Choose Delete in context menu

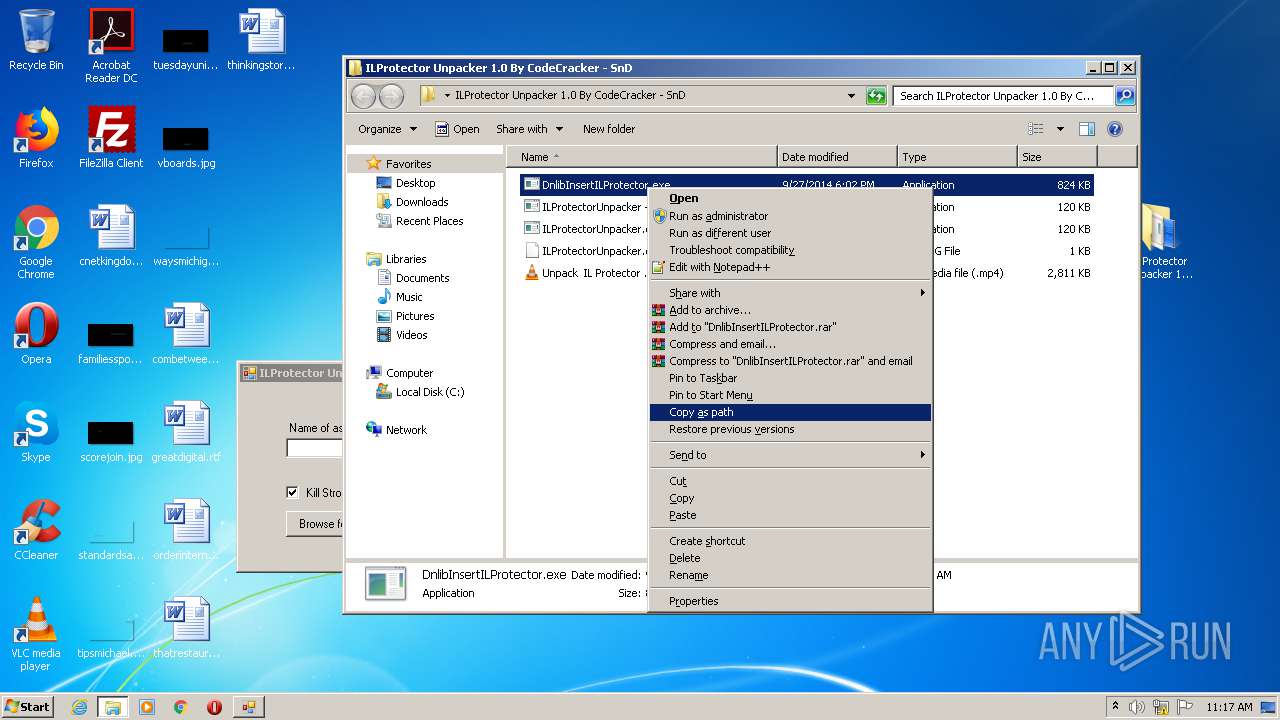790,558
